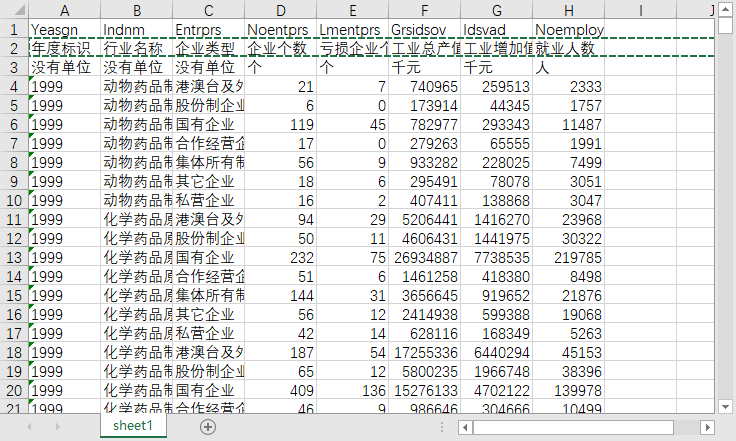Select row 13 header
This screenshot has width=736, height=441.
(14, 258)
